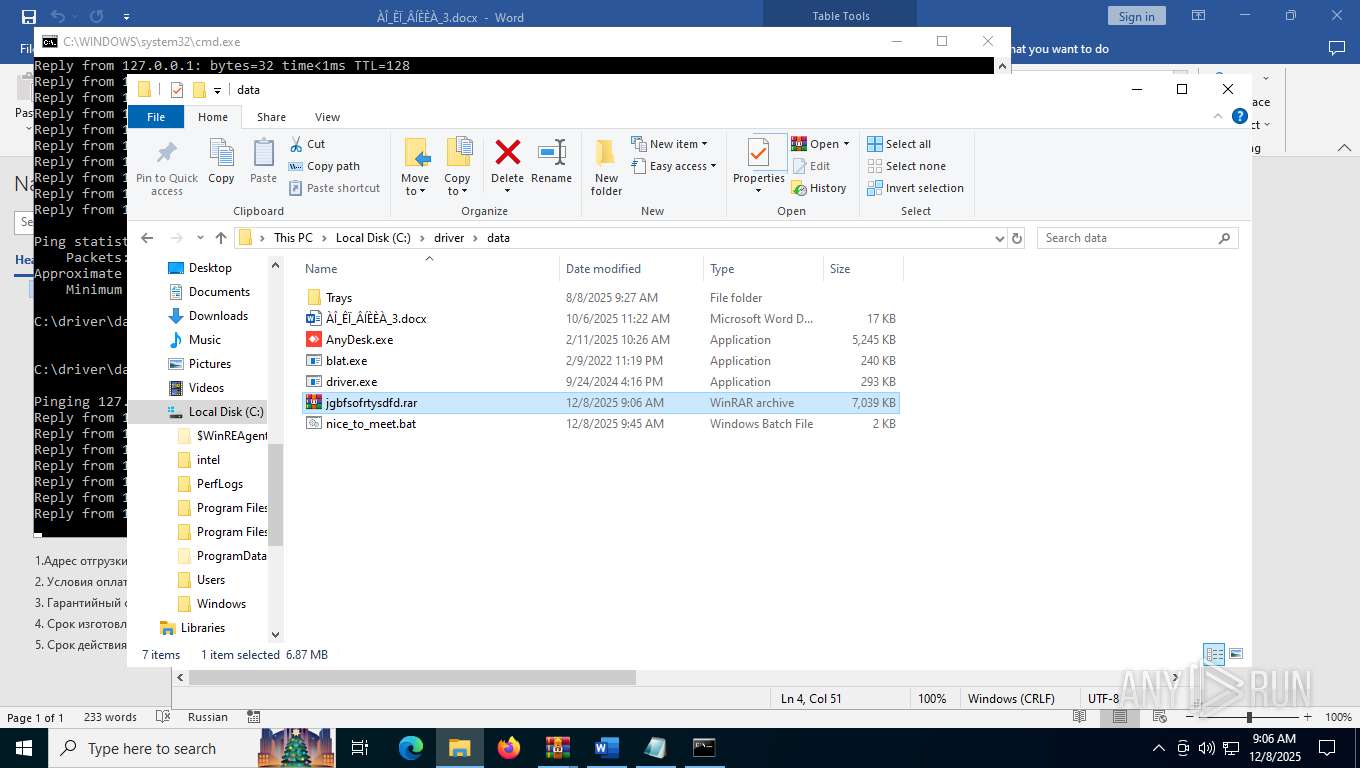Image resolution: width=1360 pixels, height=768 pixels.
Task: Open Microsoft Edge from taskbar
Action: pyautogui.click(x=411, y=748)
